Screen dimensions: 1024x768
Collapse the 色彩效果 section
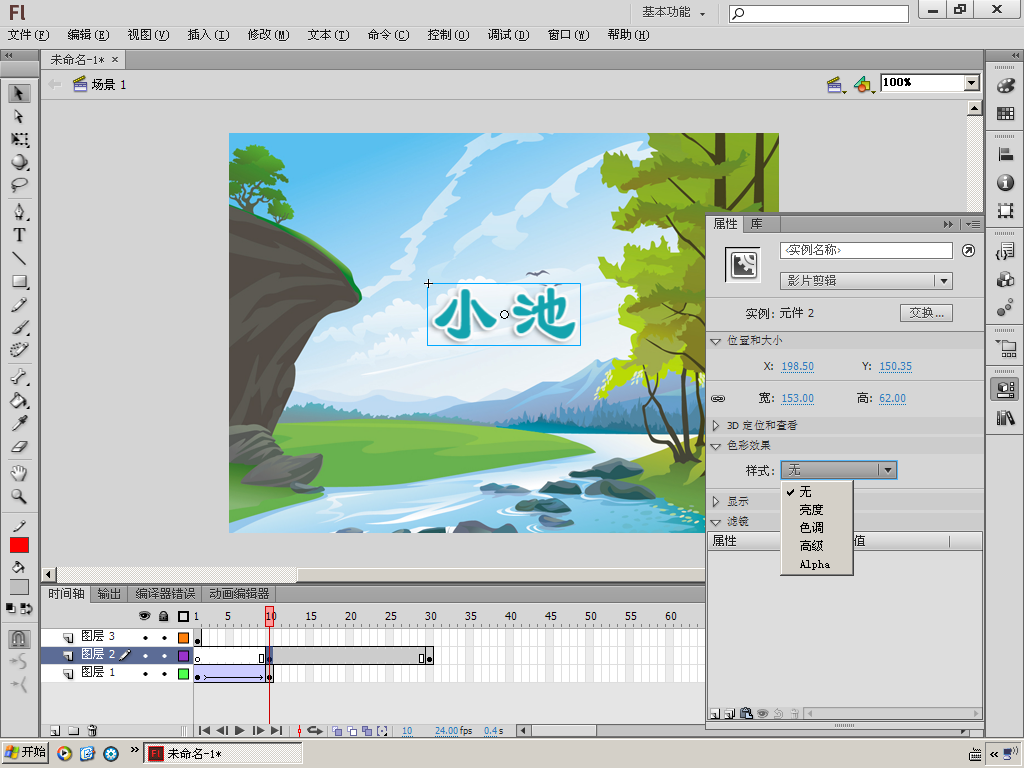(716, 446)
